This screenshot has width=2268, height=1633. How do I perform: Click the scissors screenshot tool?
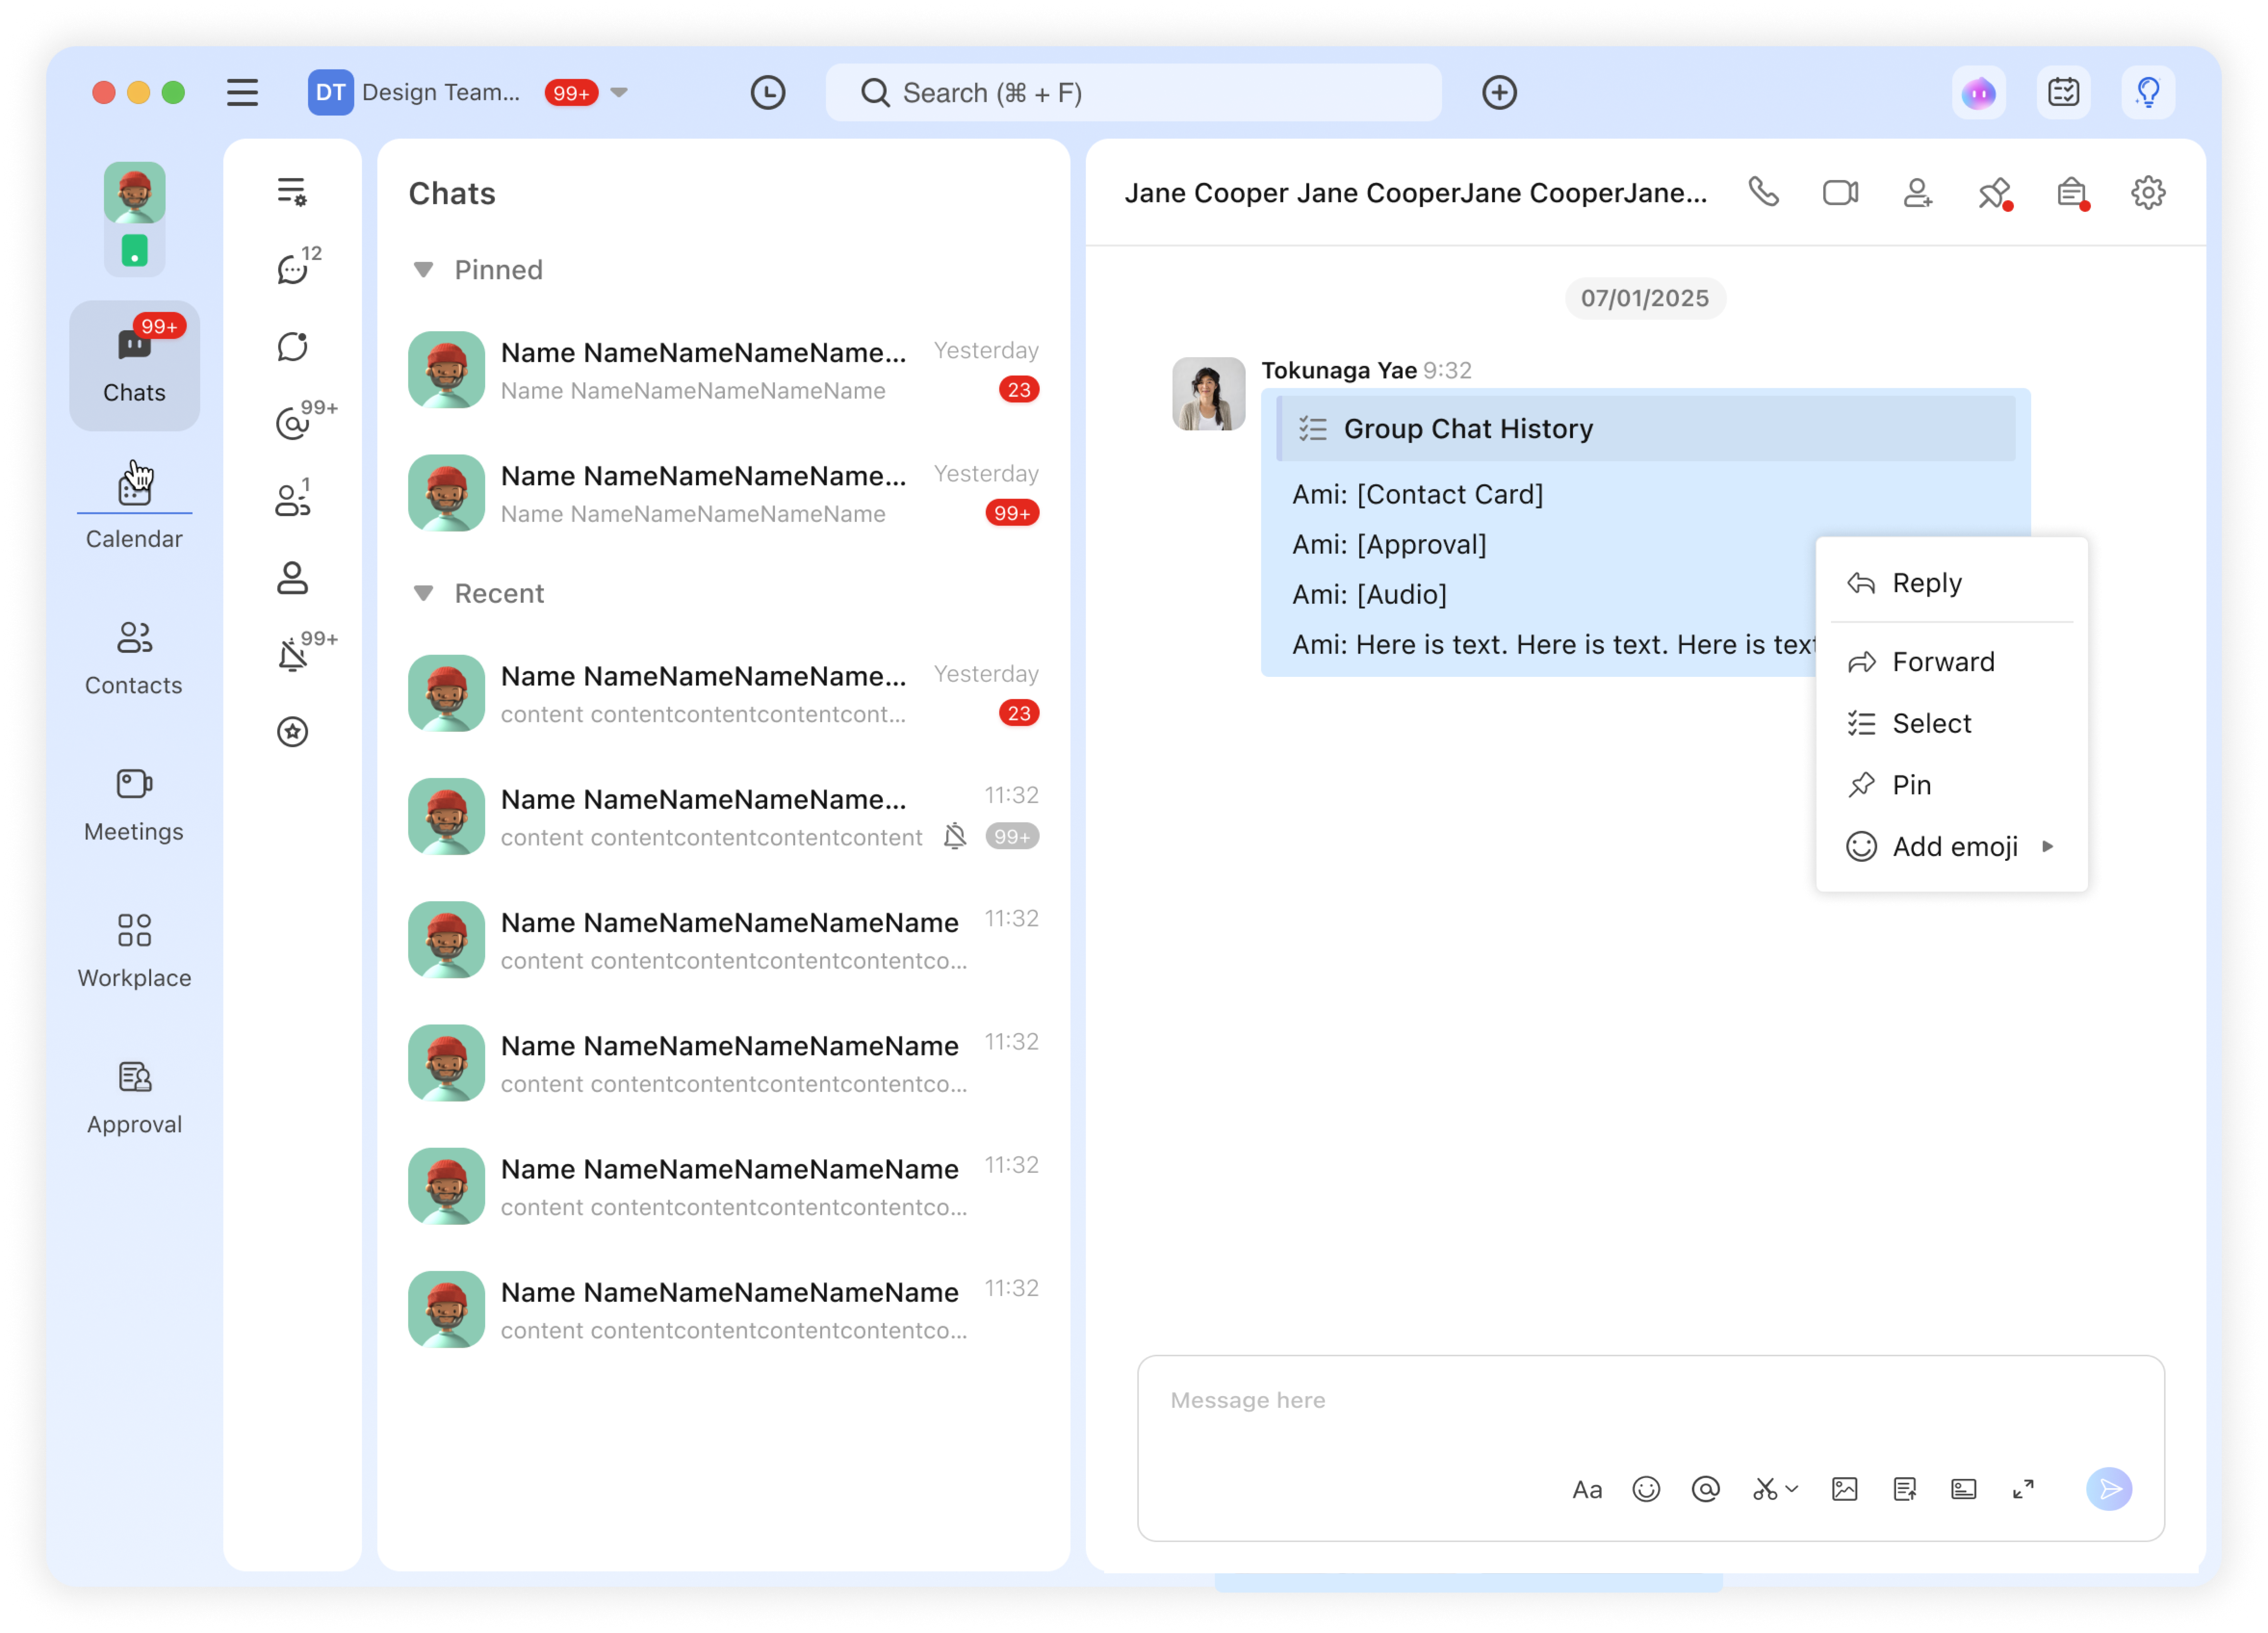[x=1765, y=1489]
